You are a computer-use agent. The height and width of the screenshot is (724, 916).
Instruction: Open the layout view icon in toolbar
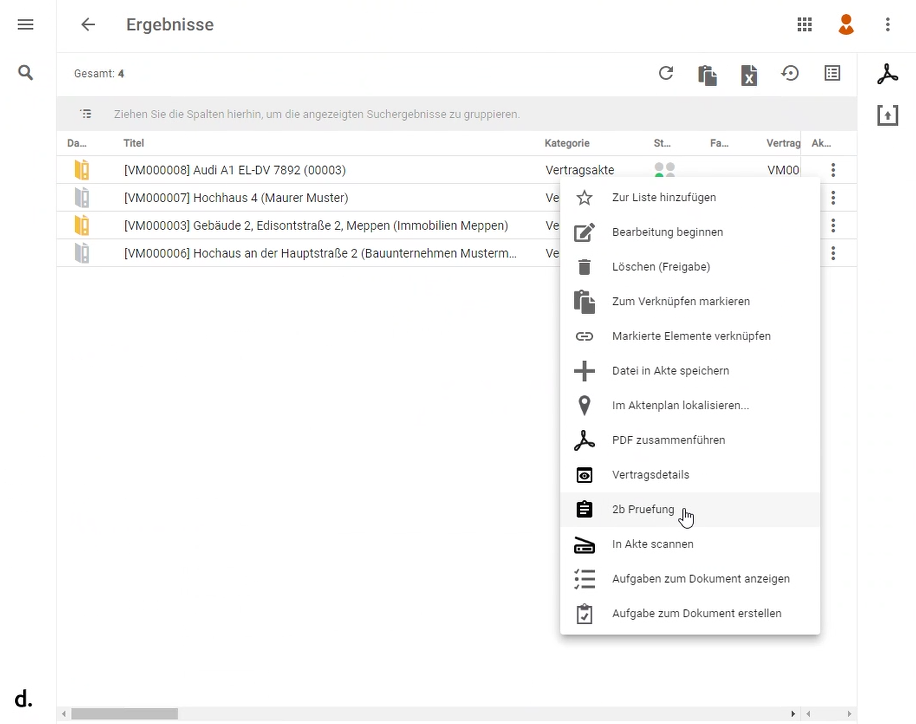point(832,73)
